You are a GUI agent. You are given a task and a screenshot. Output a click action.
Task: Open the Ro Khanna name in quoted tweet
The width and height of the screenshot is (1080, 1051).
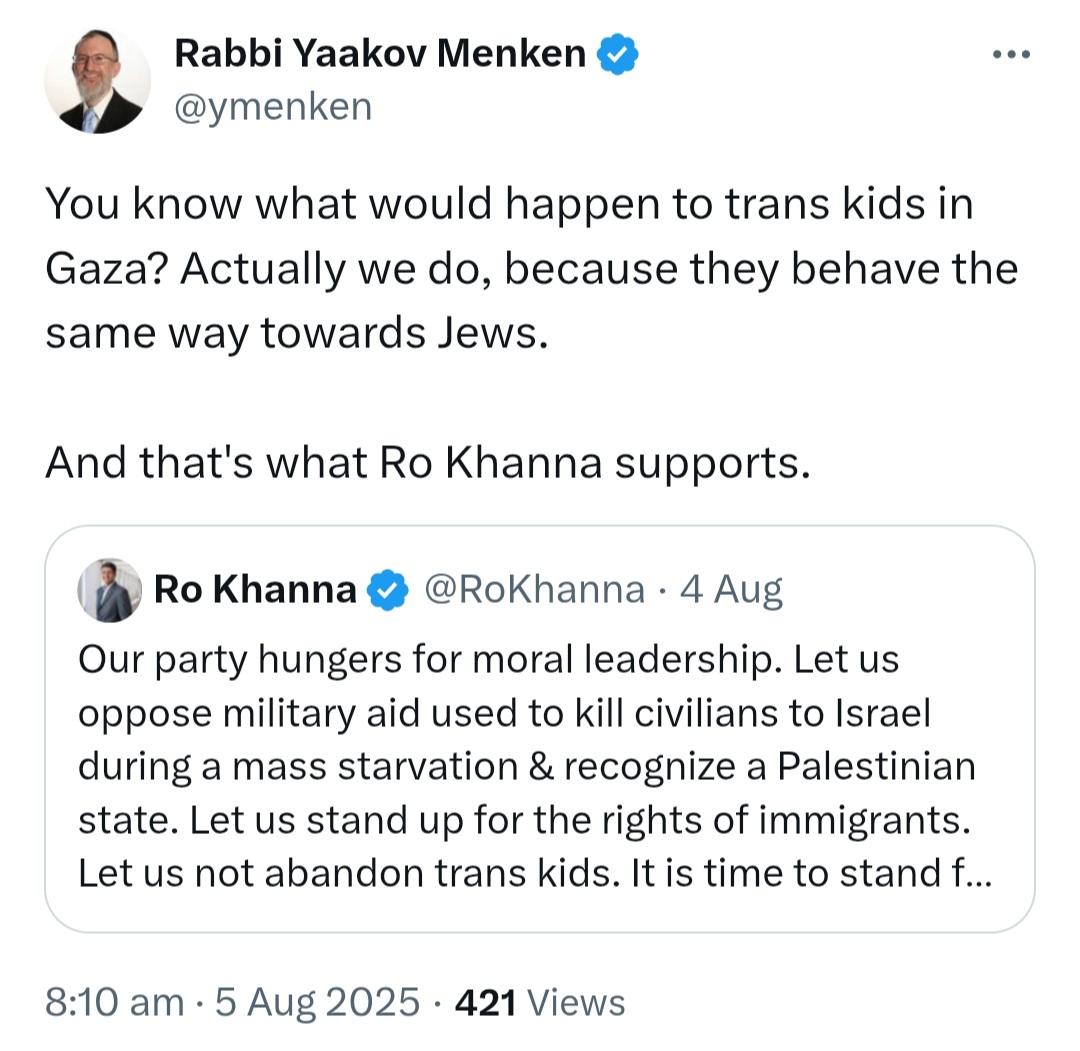pyautogui.click(x=255, y=591)
